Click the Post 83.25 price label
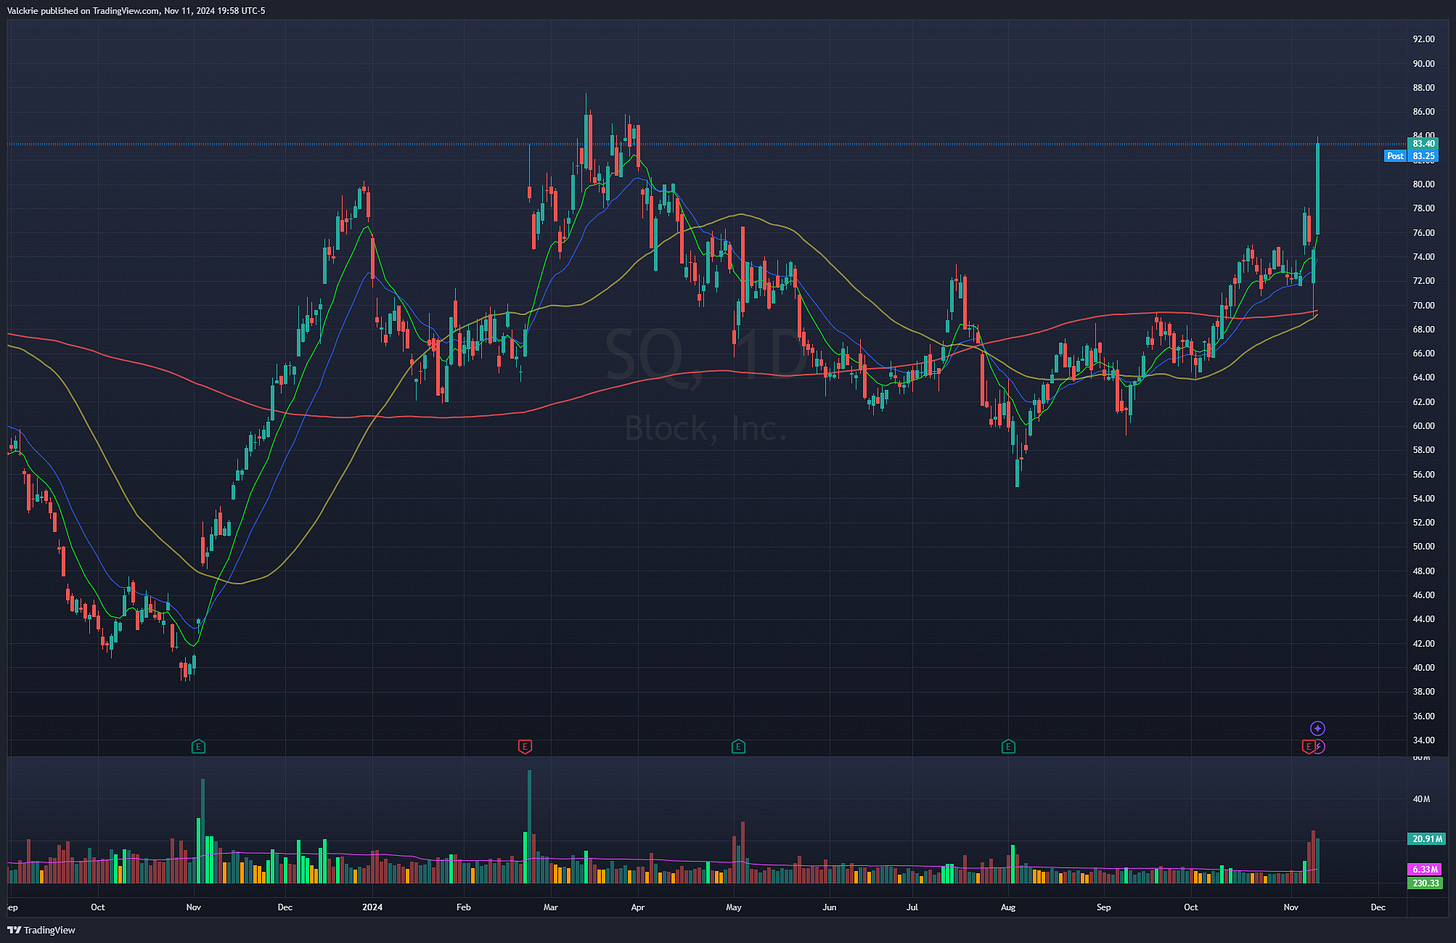The width and height of the screenshot is (1456, 943). click(x=1411, y=156)
